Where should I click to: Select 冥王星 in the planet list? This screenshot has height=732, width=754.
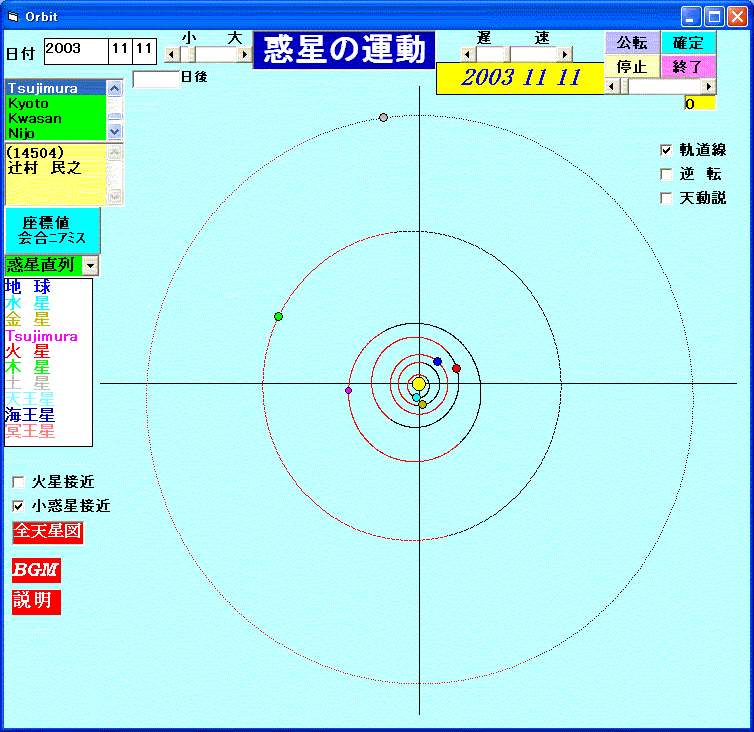pyautogui.click(x=30, y=431)
